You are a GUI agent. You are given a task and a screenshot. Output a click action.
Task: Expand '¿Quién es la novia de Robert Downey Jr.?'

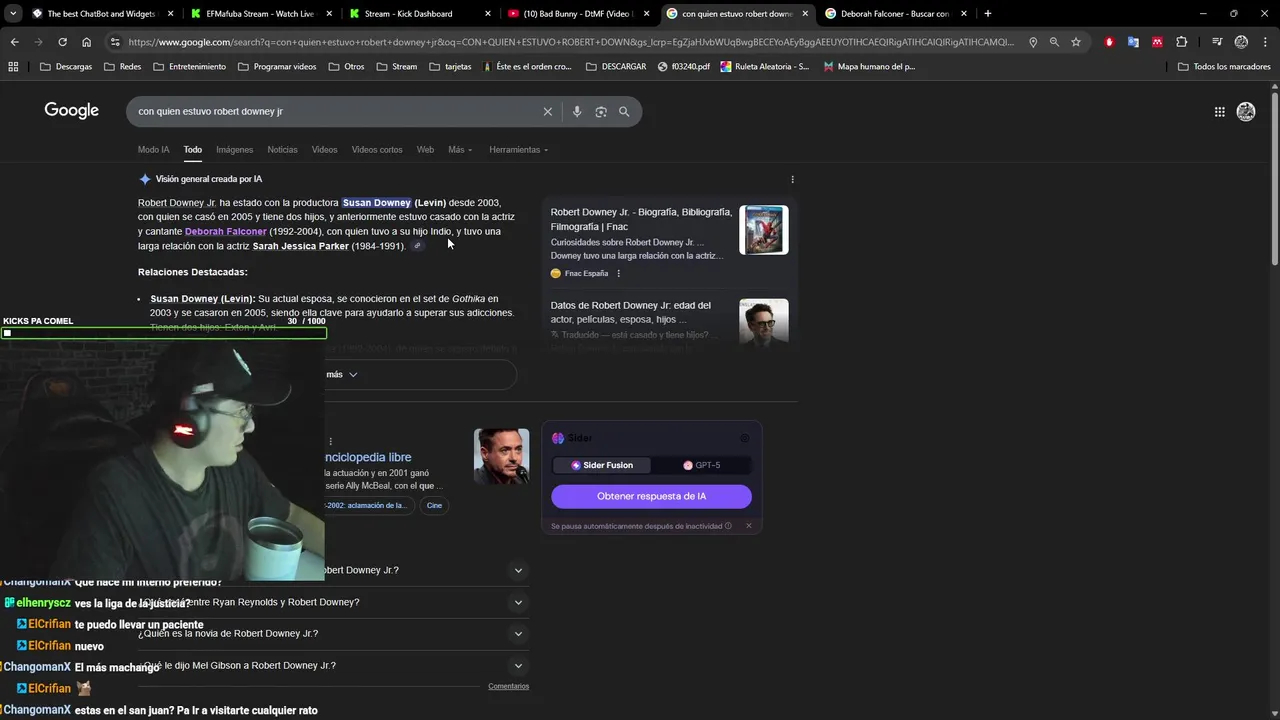tap(518, 634)
